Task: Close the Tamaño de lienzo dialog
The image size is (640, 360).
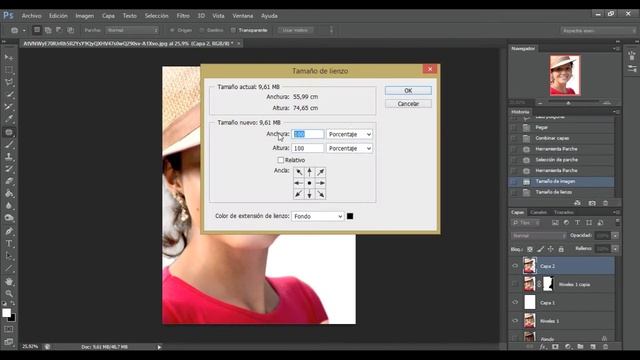Action: click(x=430, y=69)
